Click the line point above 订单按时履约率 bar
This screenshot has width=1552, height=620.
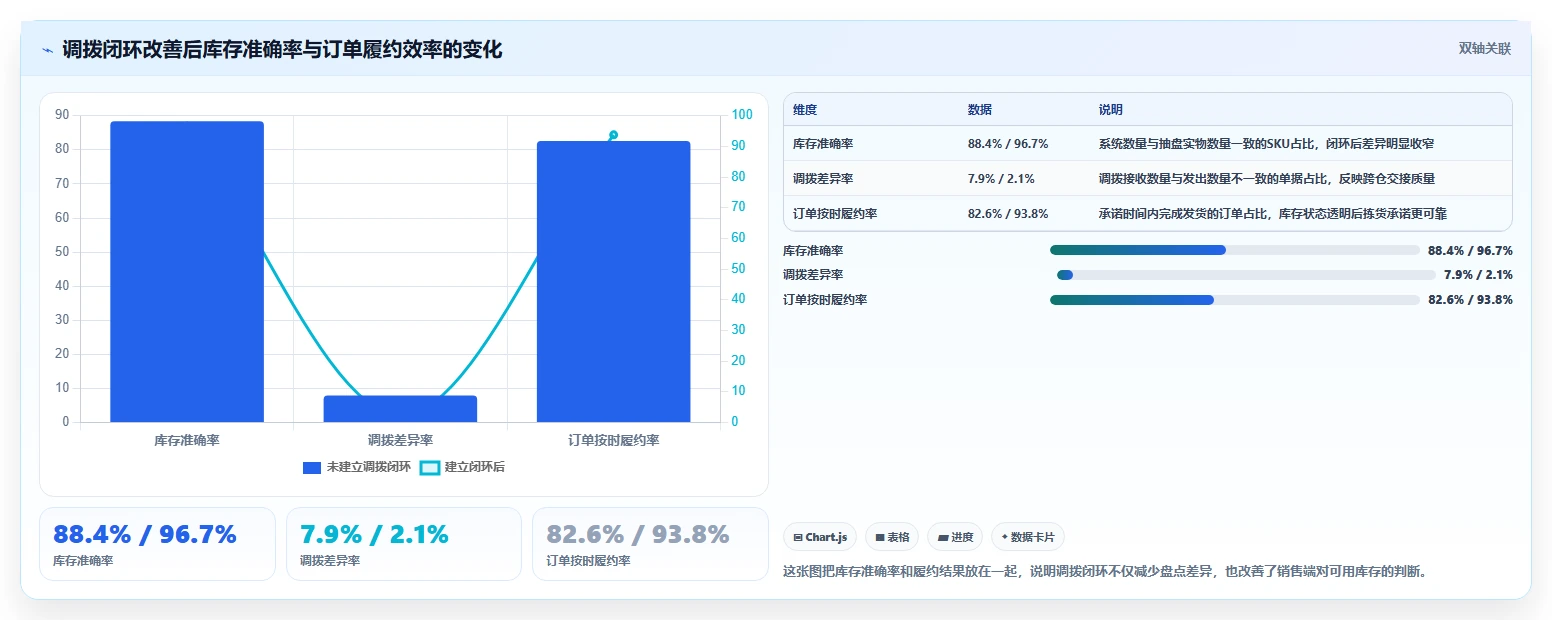click(x=613, y=135)
